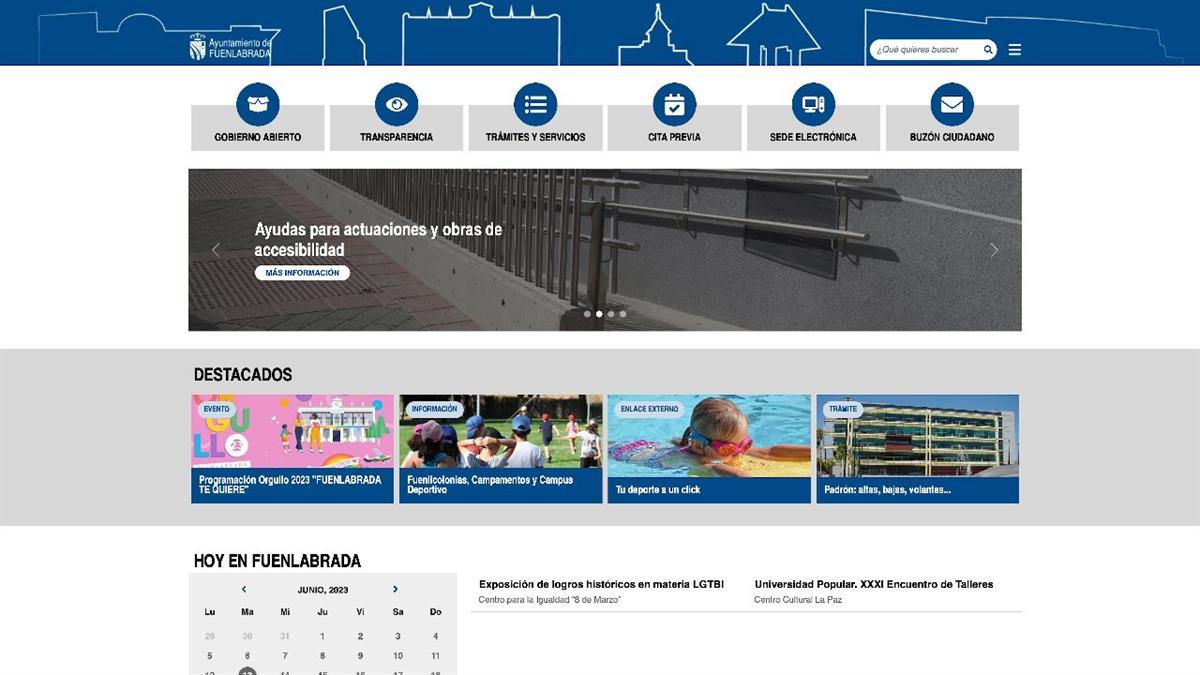
Task: Select the third carousel dot indicator
Action: click(x=611, y=314)
